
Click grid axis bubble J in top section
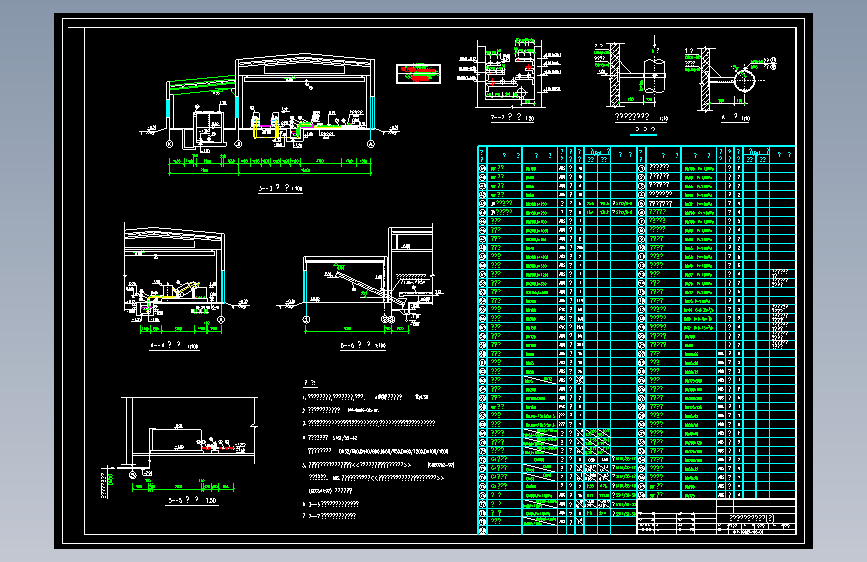[238, 144]
